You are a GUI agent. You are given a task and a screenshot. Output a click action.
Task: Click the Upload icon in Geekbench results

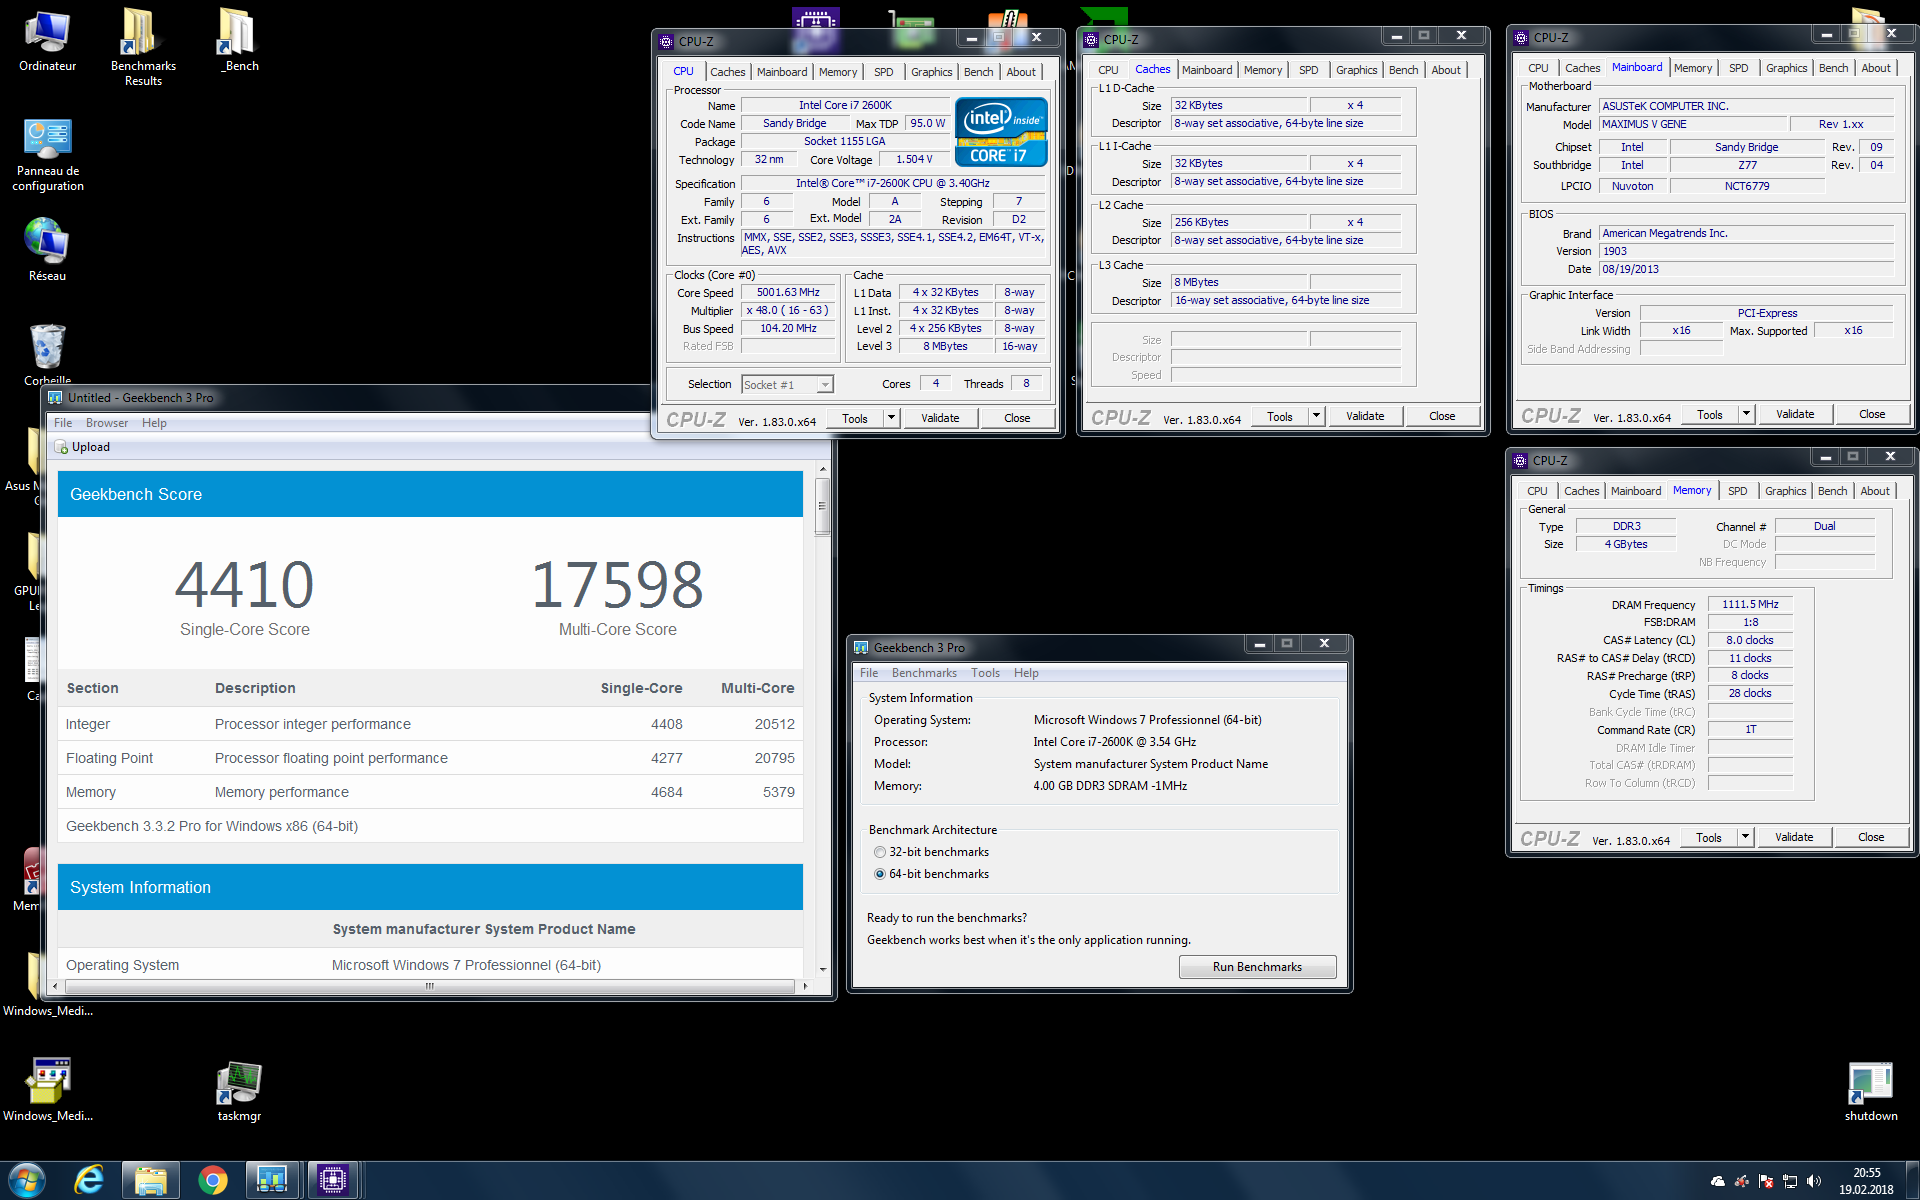(61, 447)
